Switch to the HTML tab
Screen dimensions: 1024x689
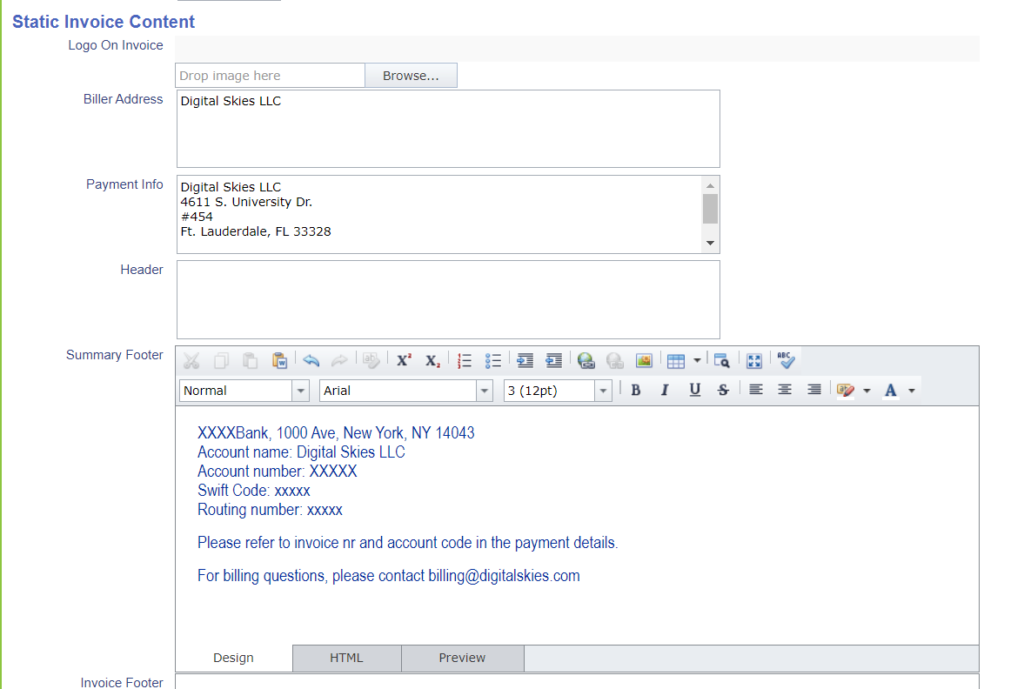[346, 658]
